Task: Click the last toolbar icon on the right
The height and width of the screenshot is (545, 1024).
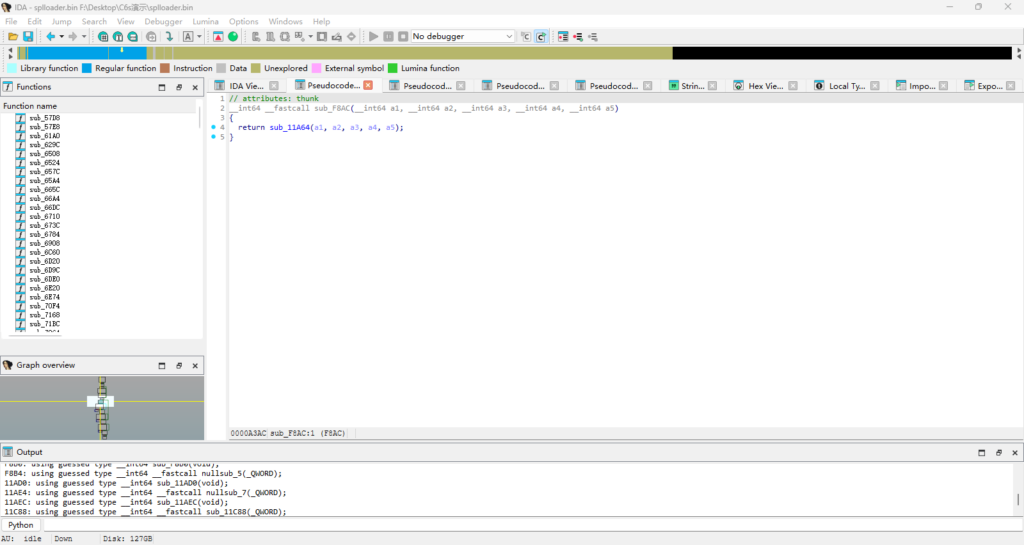Action: pyautogui.click(x=593, y=37)
